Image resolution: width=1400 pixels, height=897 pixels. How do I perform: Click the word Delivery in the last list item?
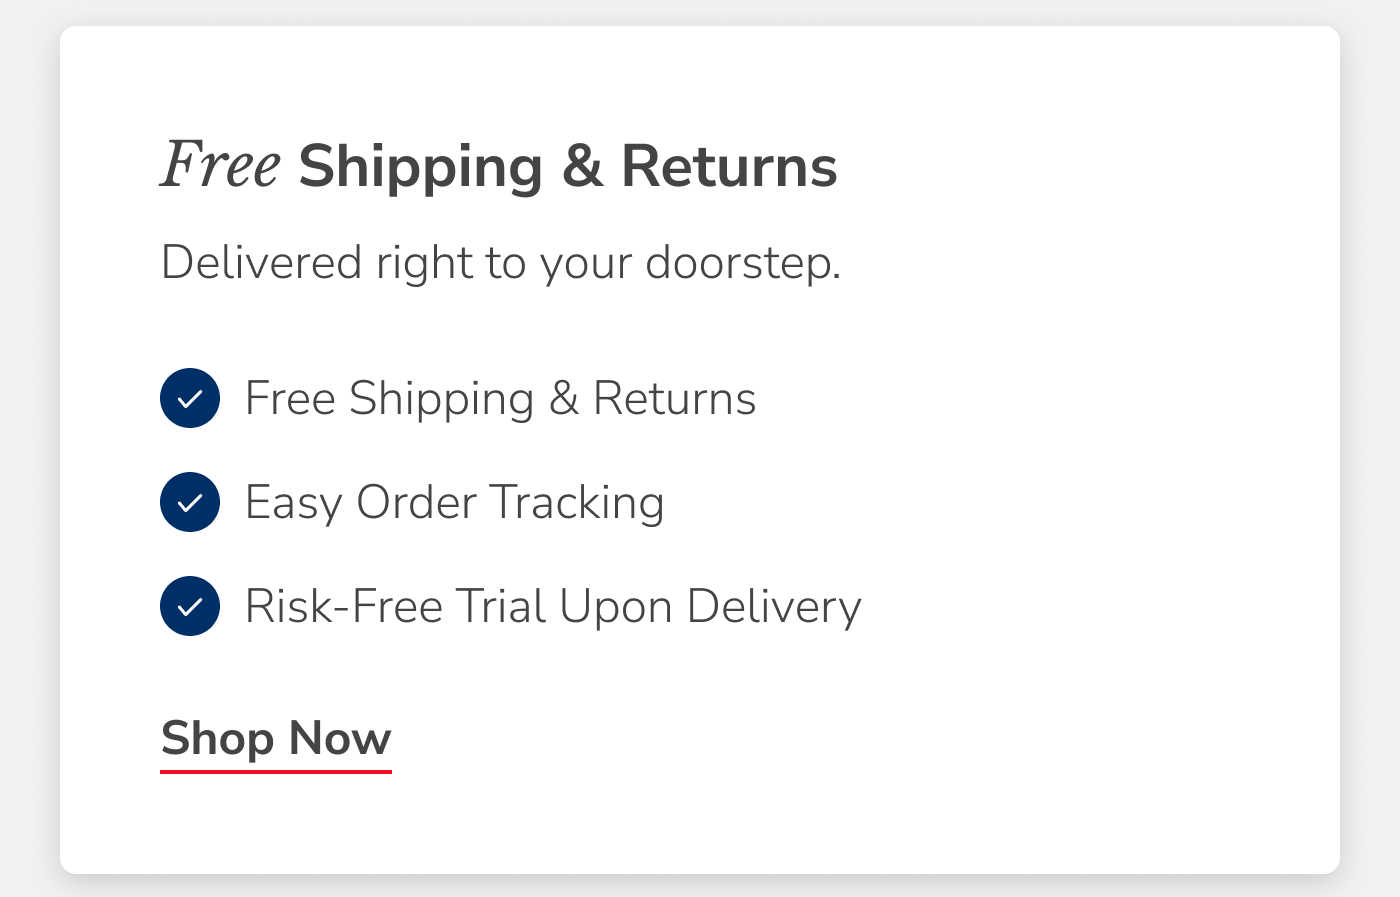pos(774,607)
